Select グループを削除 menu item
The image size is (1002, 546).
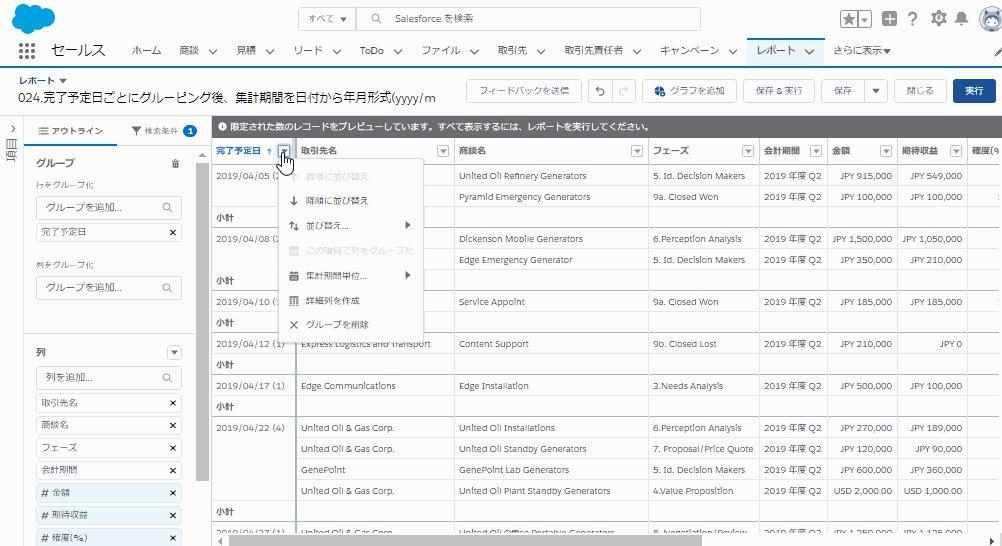[351, 325]
